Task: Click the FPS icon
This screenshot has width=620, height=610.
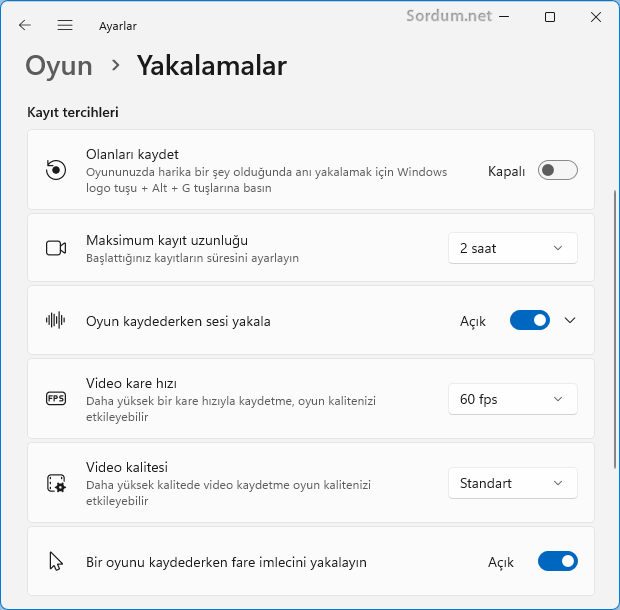Action: point(56,398)
